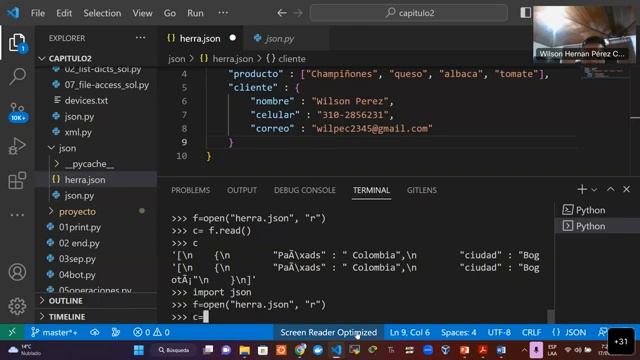Switch to the DEBUG CONSOLE panel tab

[x=305, y=190]
